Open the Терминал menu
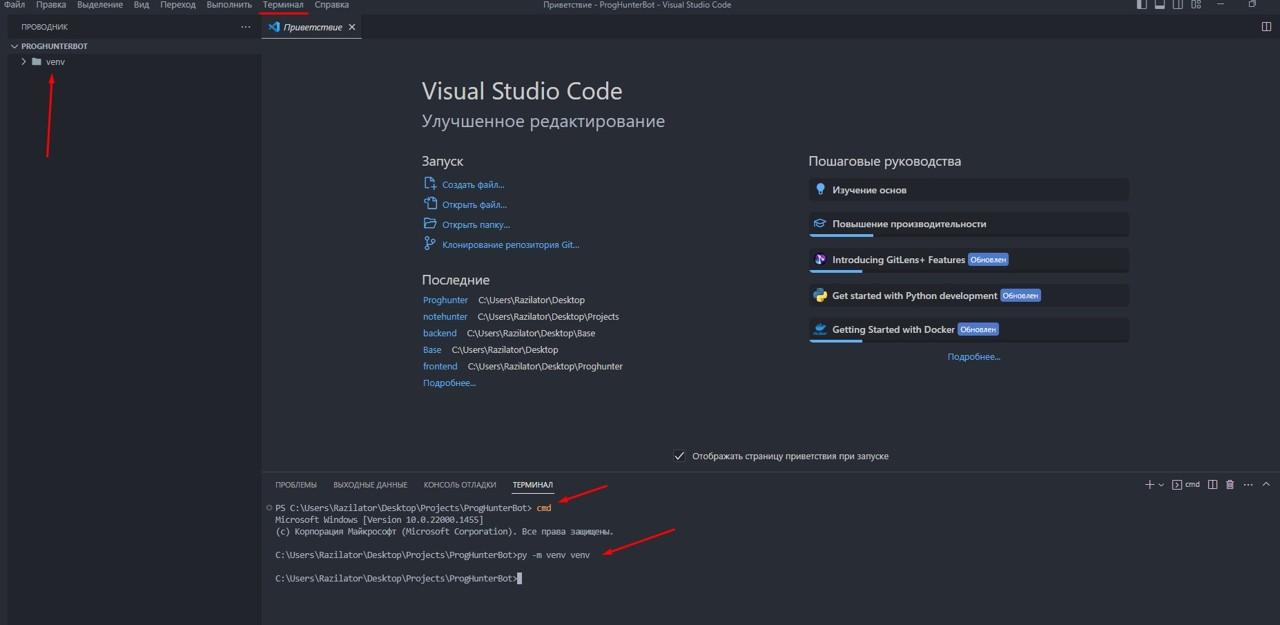The height and width of the screenshot is (625, 1280). click(283, 5)
